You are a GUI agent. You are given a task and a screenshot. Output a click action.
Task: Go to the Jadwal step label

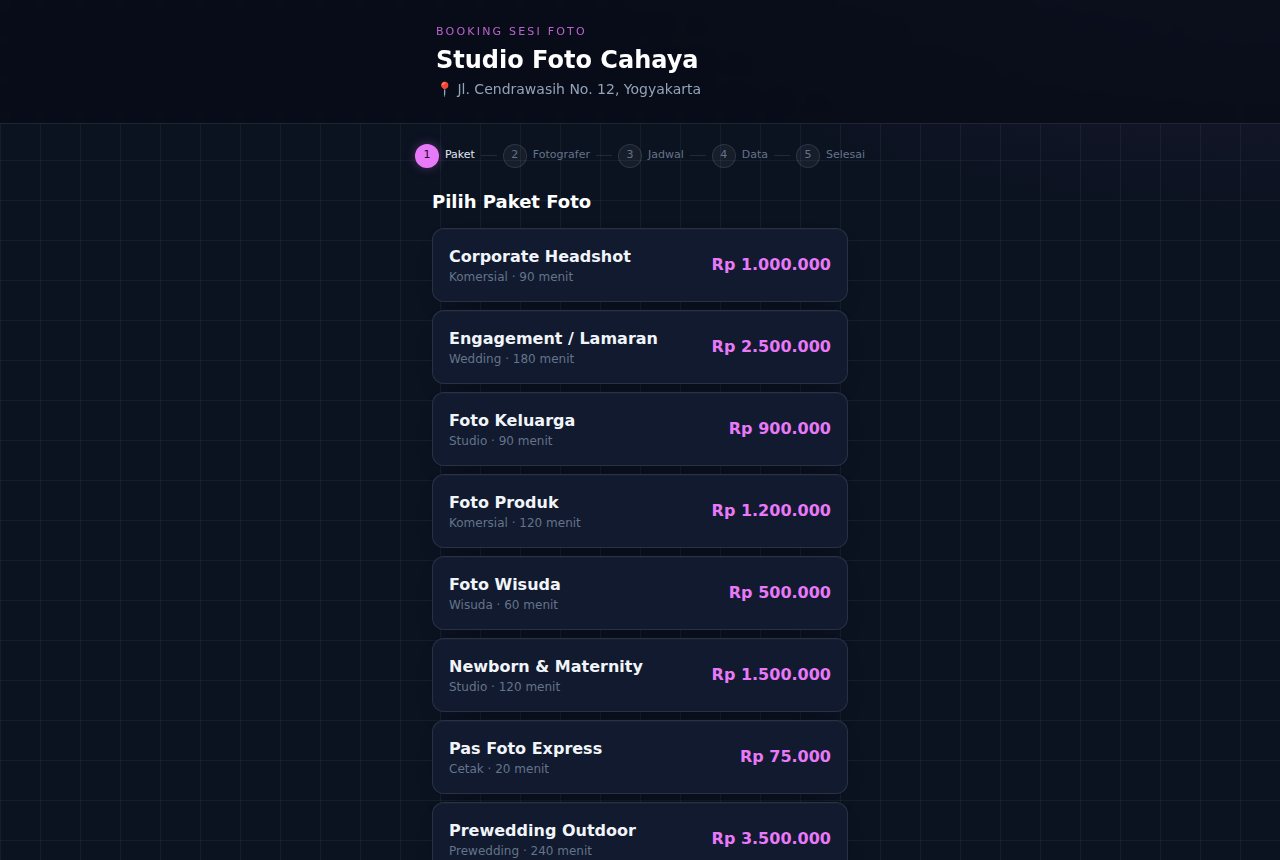point(666,155)
